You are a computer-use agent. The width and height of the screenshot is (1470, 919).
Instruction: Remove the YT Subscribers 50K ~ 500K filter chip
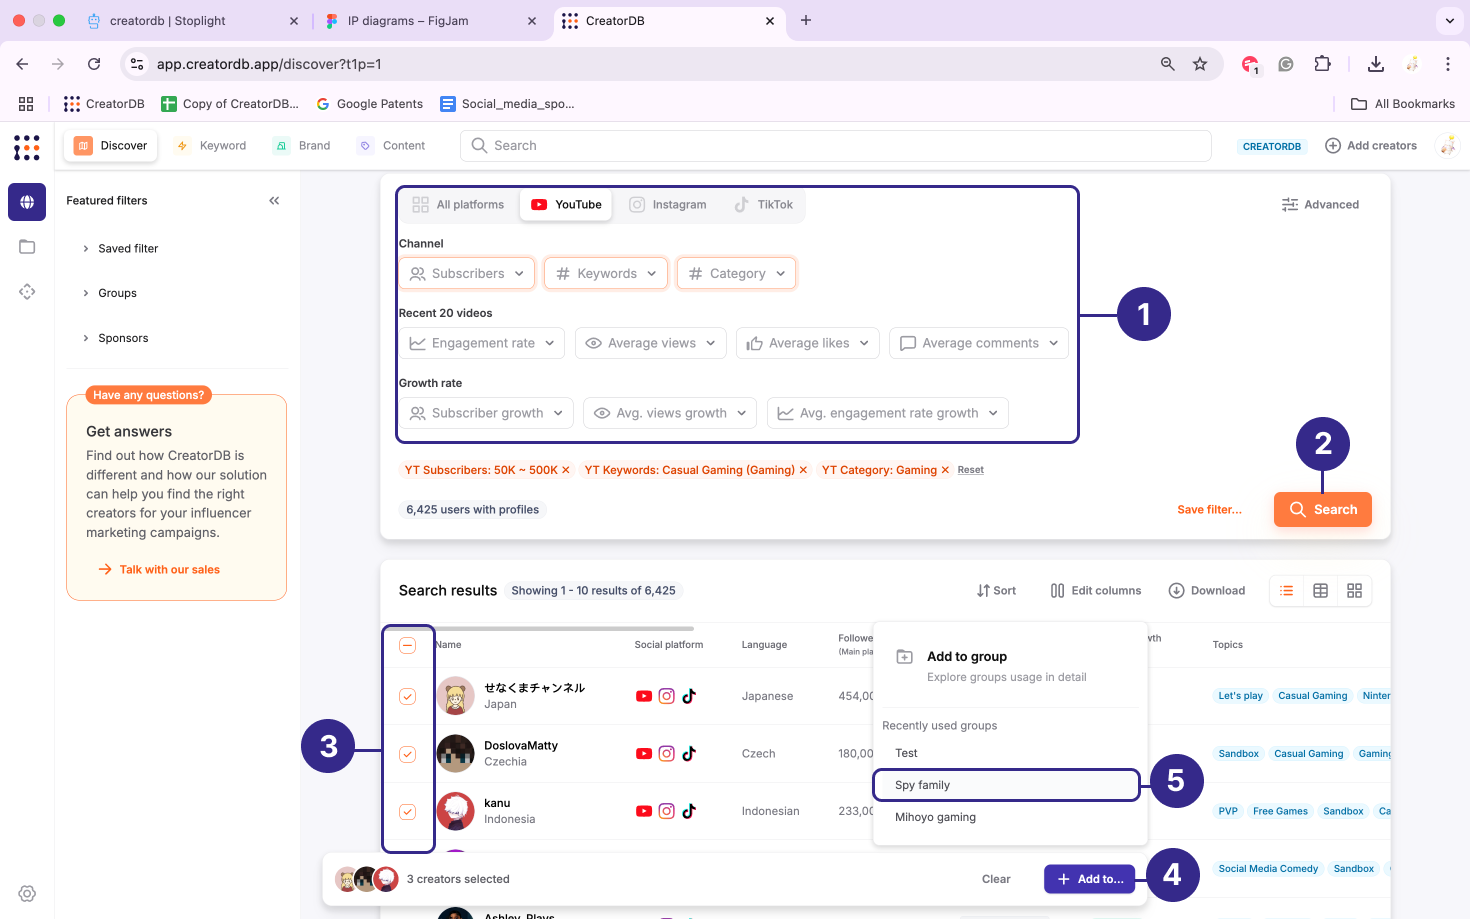pos(566,470)
